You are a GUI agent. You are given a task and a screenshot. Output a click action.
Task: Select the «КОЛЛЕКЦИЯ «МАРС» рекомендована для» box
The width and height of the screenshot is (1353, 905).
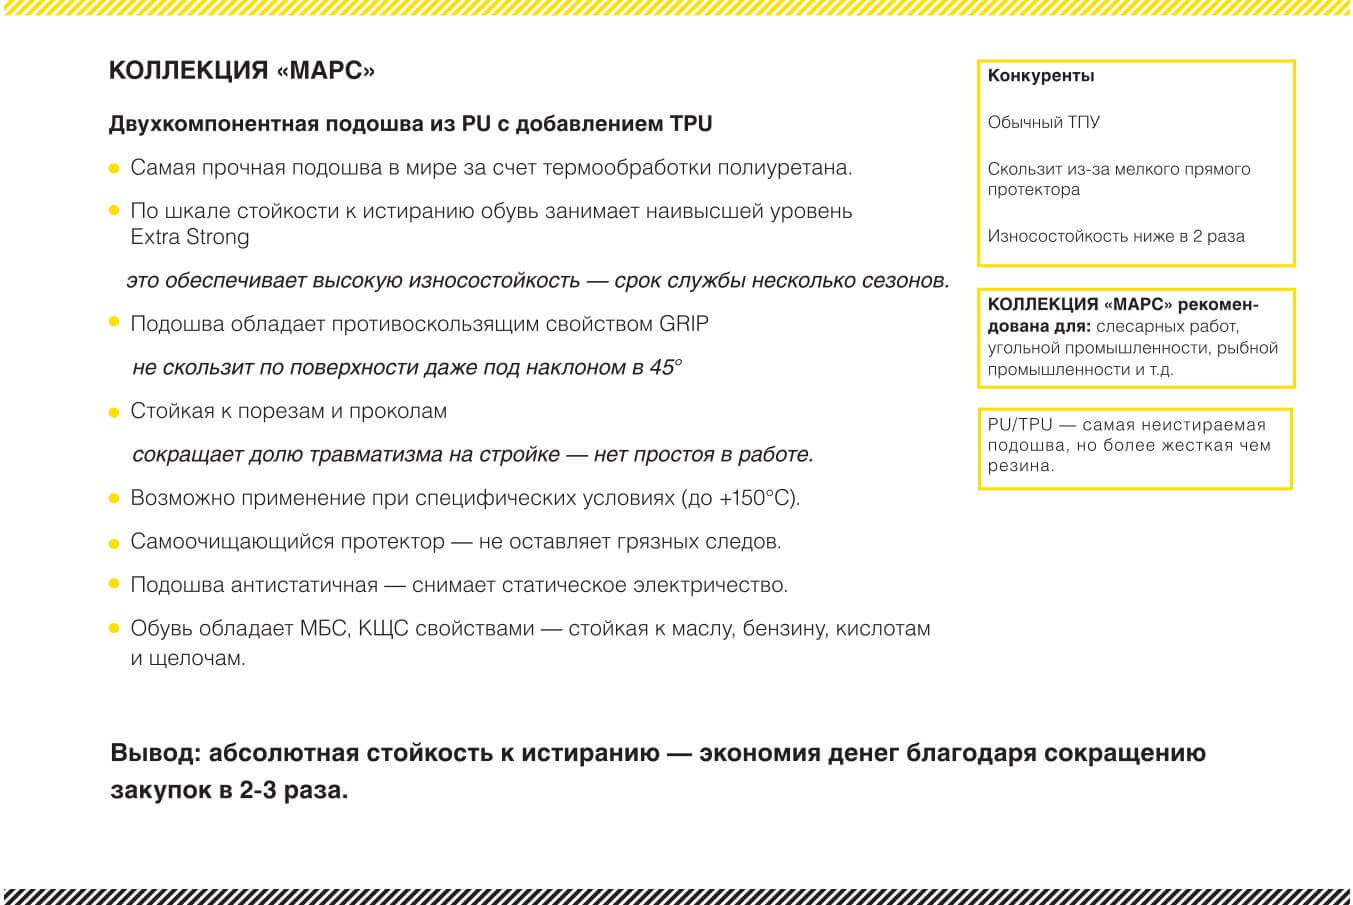click(x=1135, y=337)
